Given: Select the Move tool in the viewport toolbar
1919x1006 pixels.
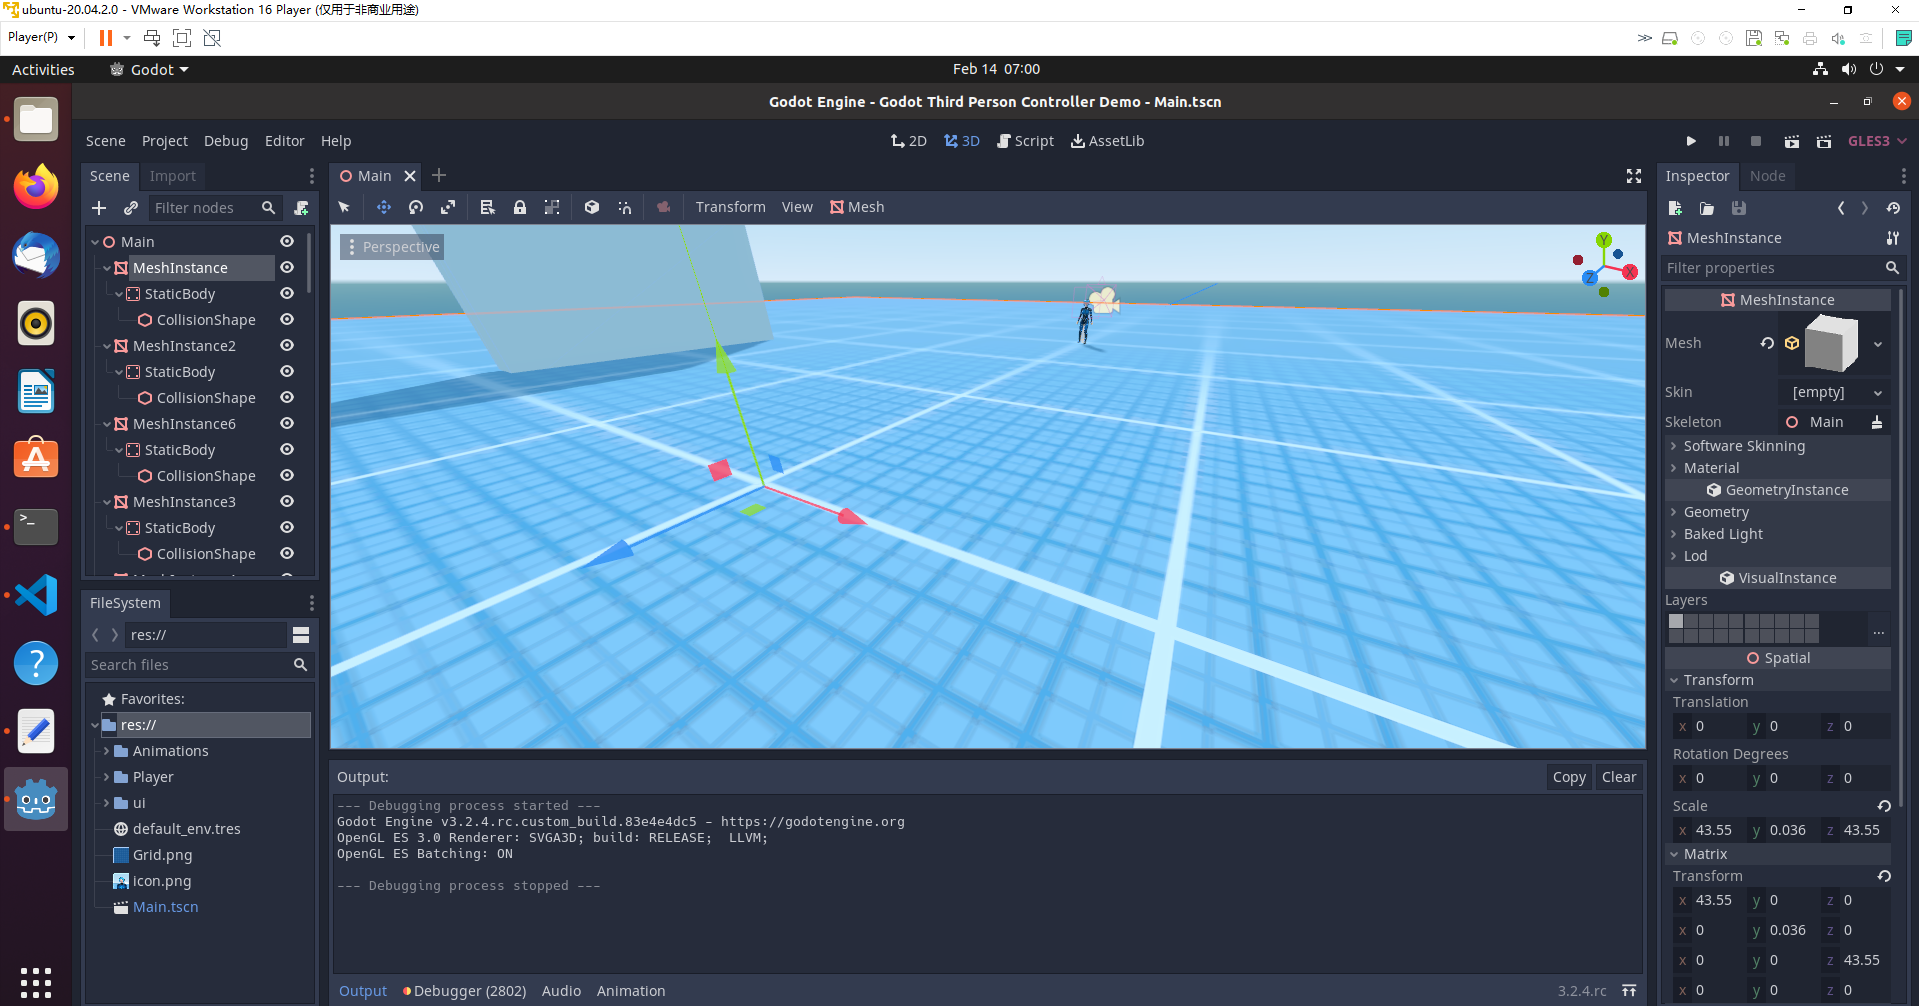Looking at the screenshot, I should pyautogui.click(x=383, y=207).
